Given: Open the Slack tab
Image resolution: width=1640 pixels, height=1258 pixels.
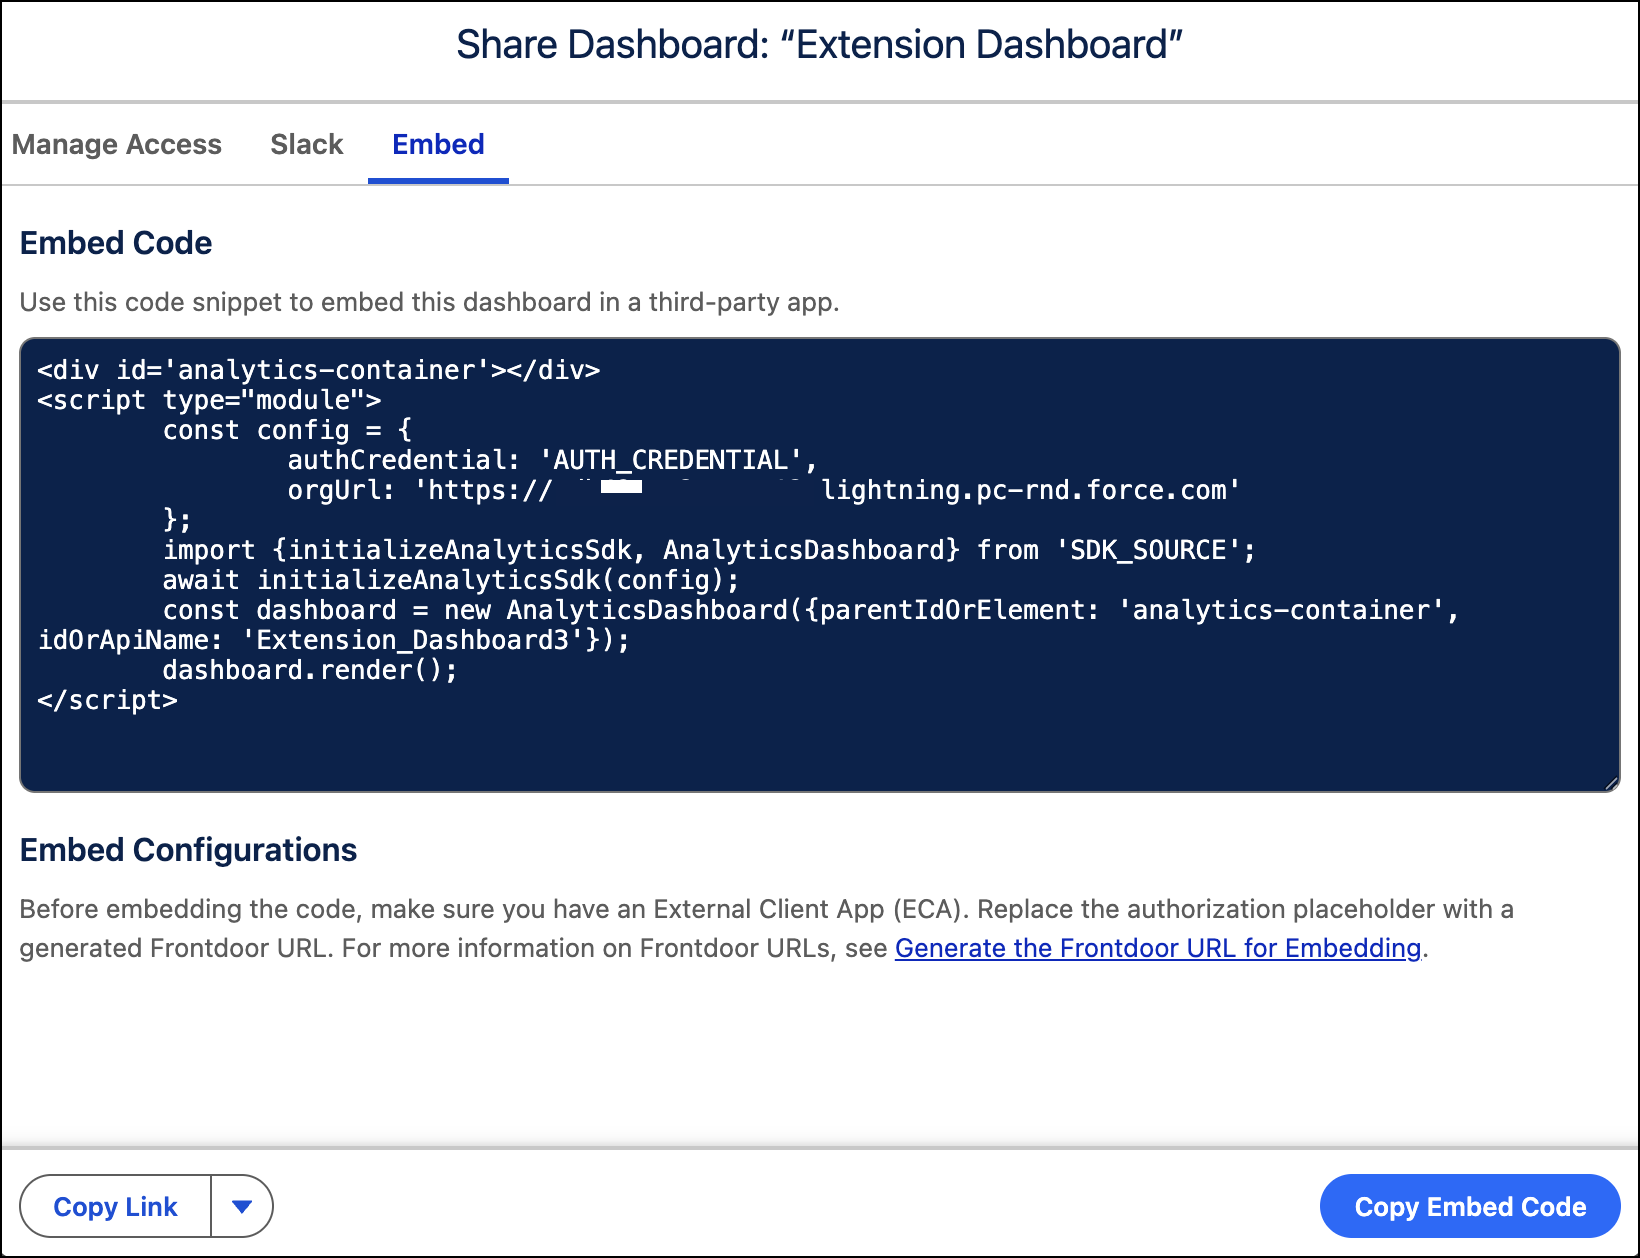Looking at the screenshot, I should pos(307,145).
